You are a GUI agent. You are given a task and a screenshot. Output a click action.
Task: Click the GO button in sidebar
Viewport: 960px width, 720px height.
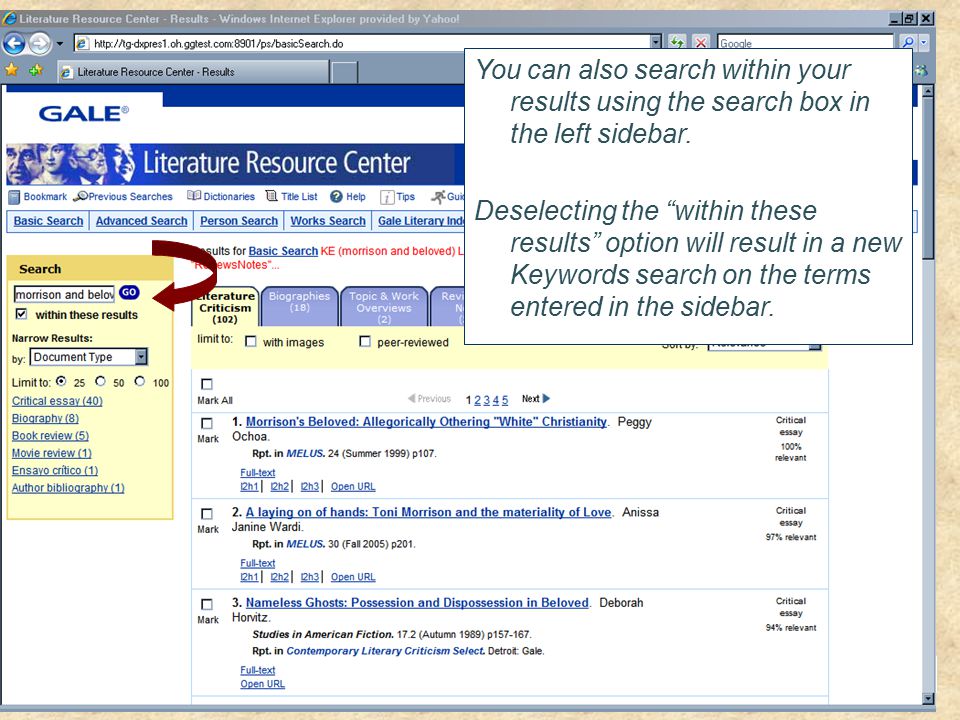129,293
